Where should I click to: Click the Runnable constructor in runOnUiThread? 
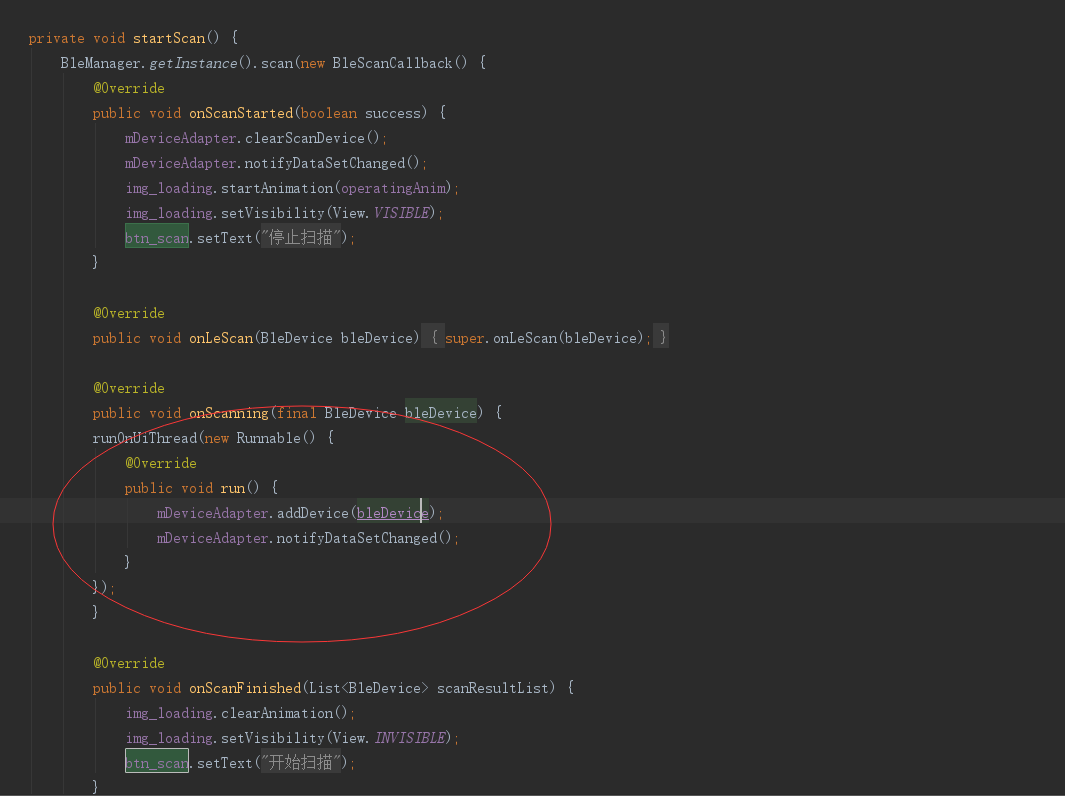tap(266, 437)
